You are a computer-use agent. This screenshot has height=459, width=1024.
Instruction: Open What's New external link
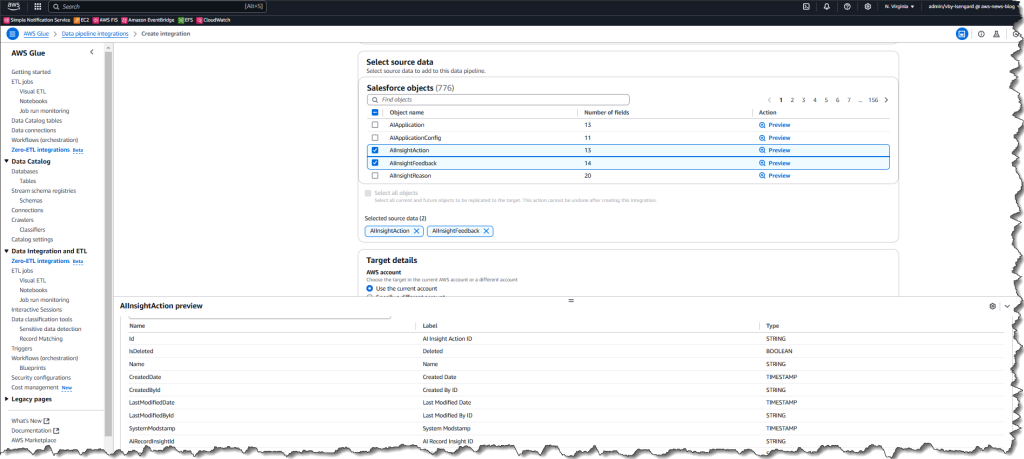point(30,421)
